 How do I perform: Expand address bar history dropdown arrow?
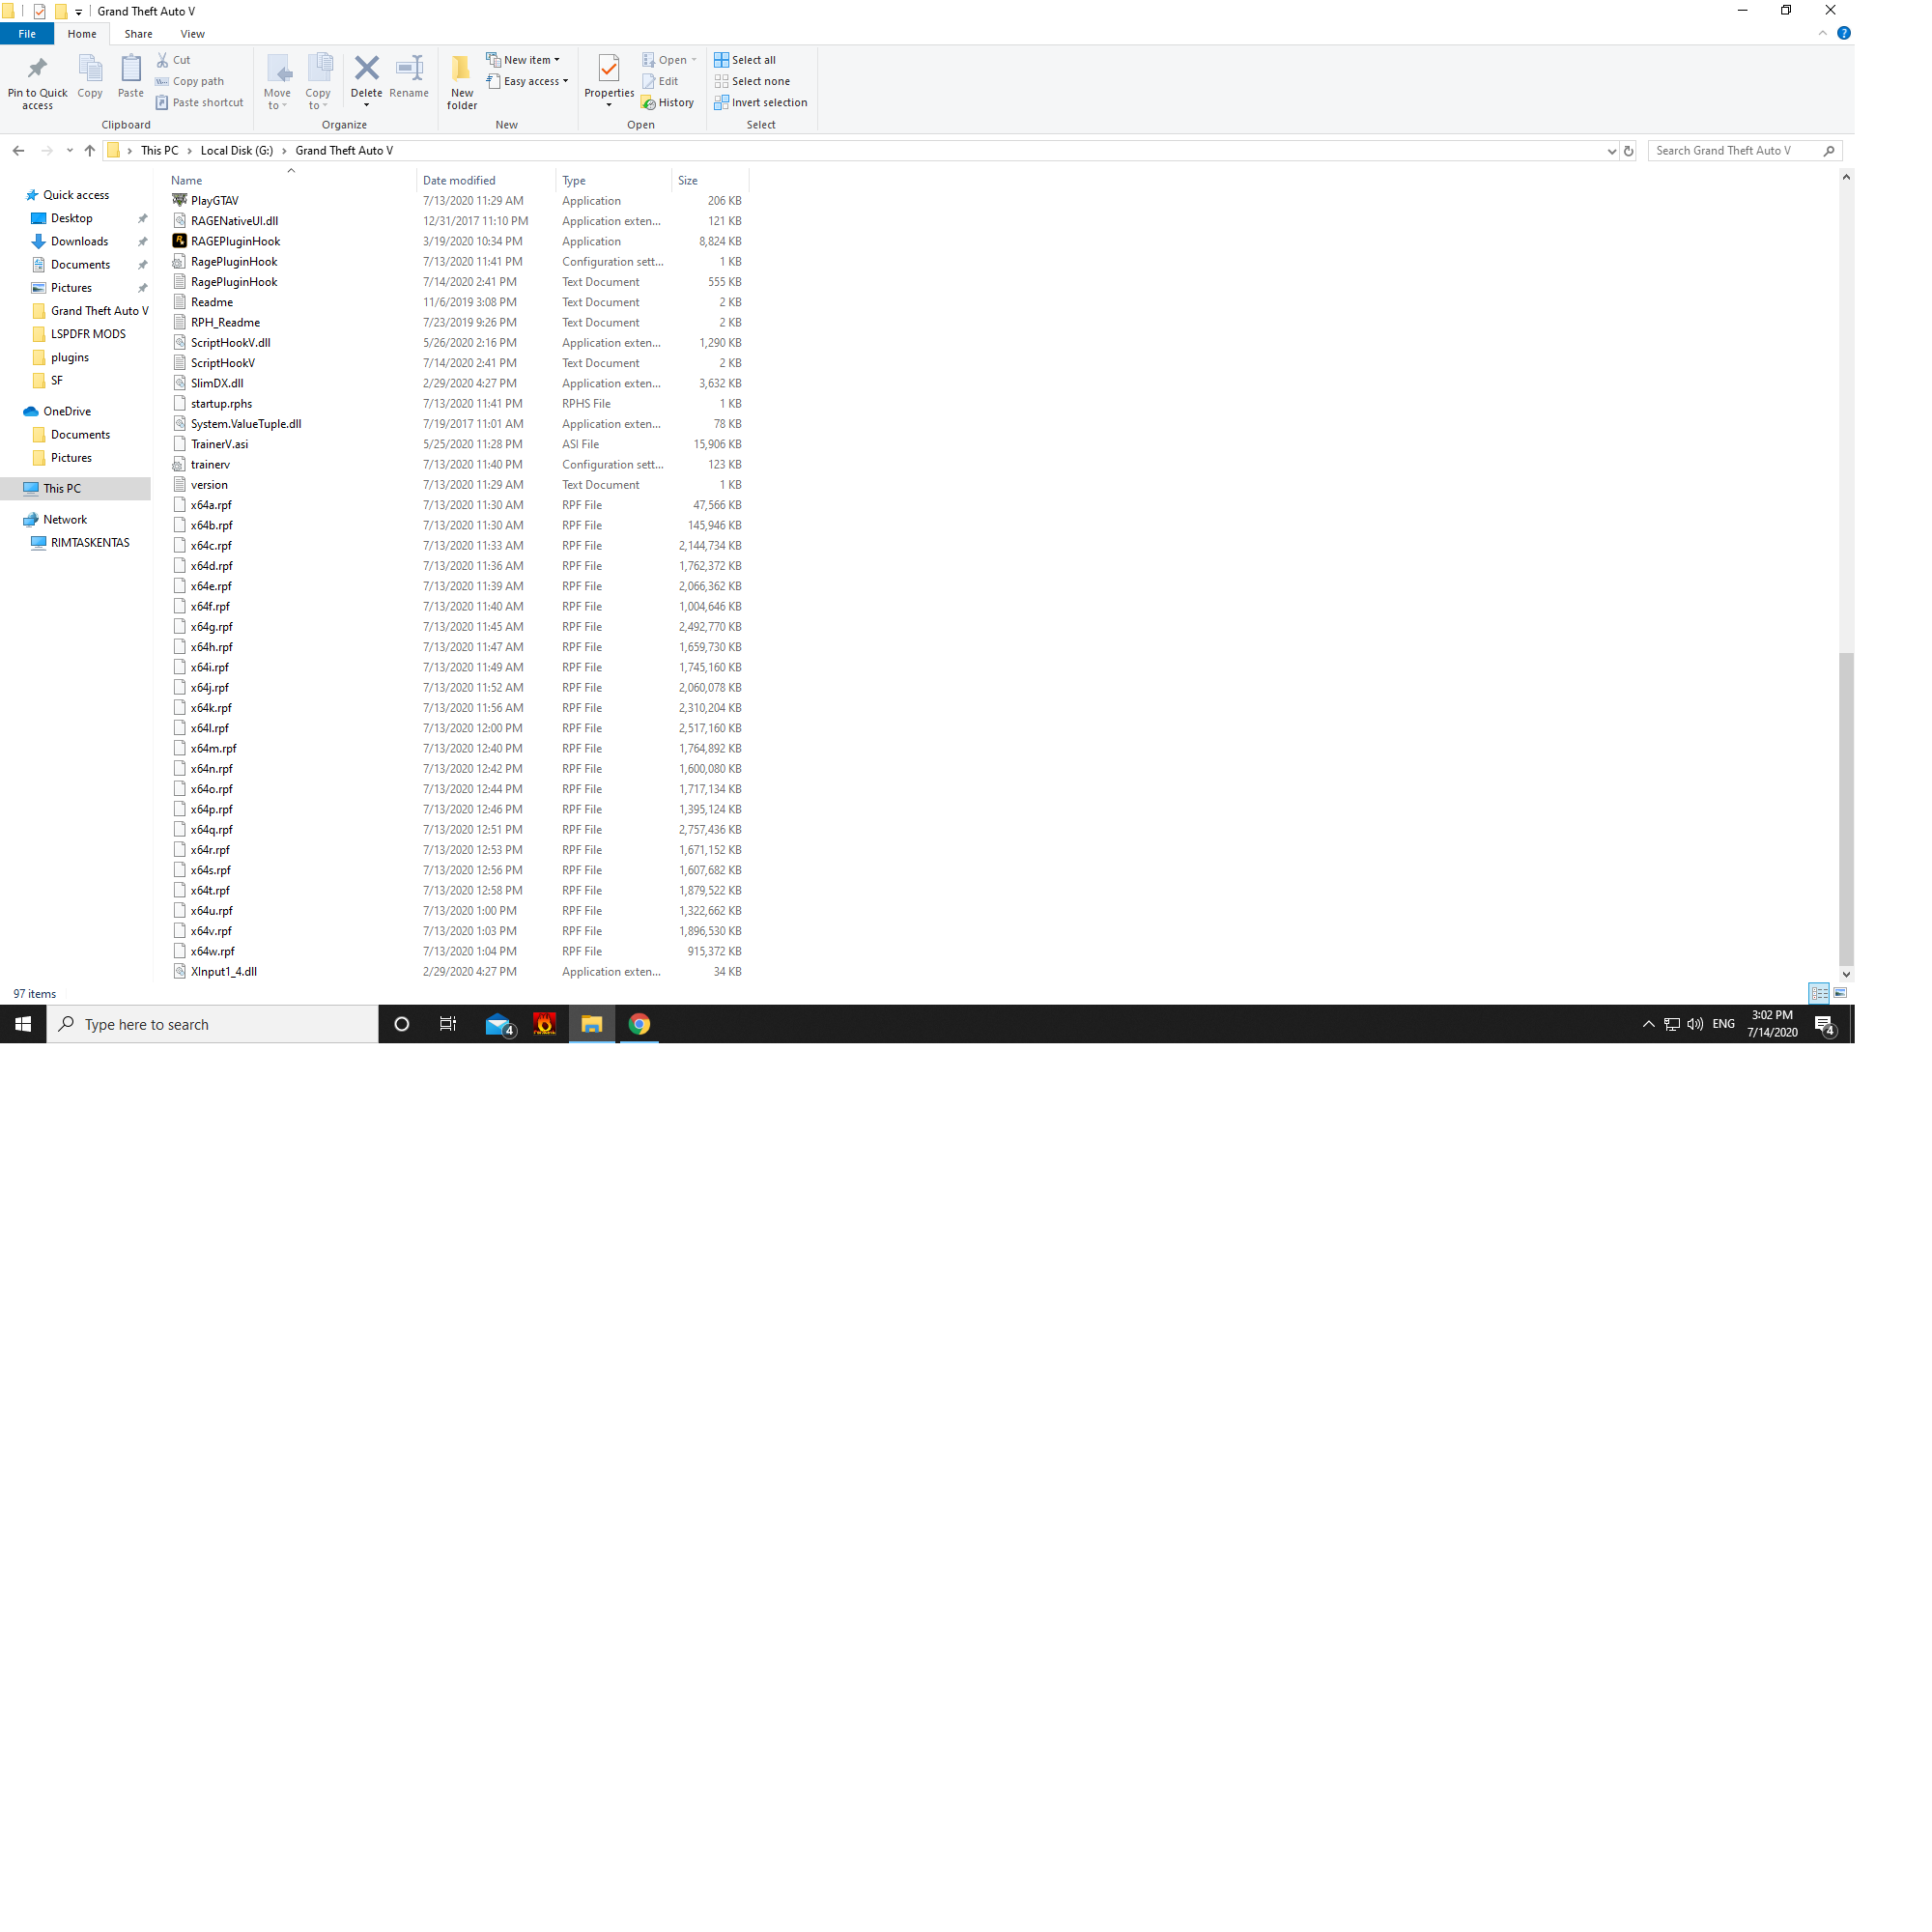point(1611,151)
